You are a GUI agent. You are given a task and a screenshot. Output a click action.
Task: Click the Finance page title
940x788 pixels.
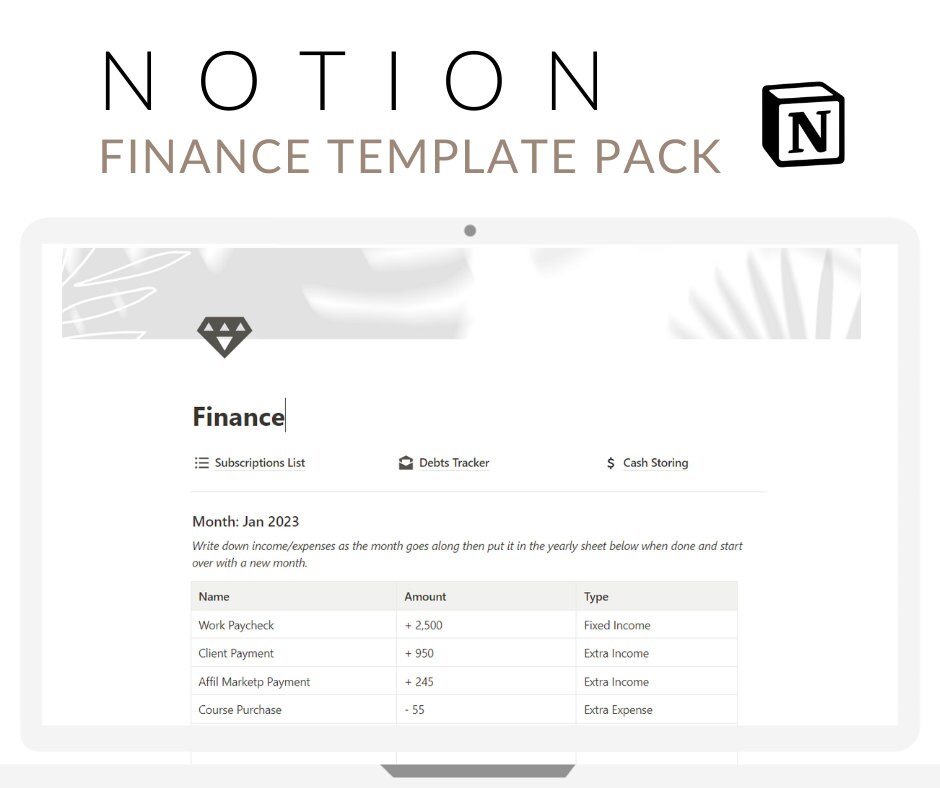tap(239, 417)
